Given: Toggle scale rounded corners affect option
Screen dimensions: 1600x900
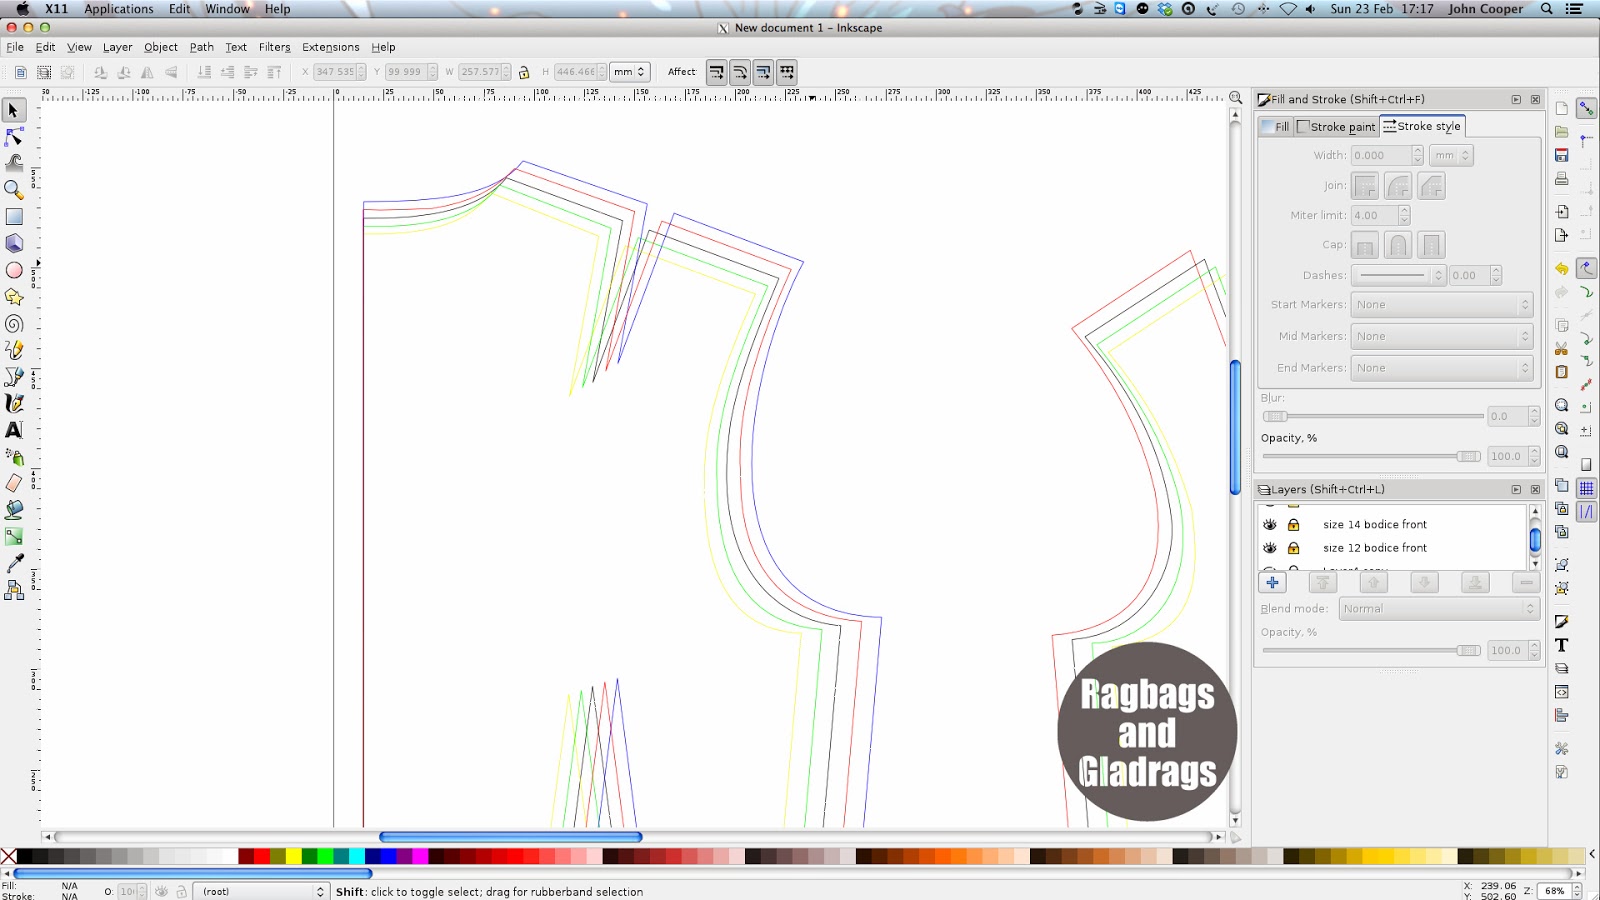Looking at the screenshot, I should (740, 72).
